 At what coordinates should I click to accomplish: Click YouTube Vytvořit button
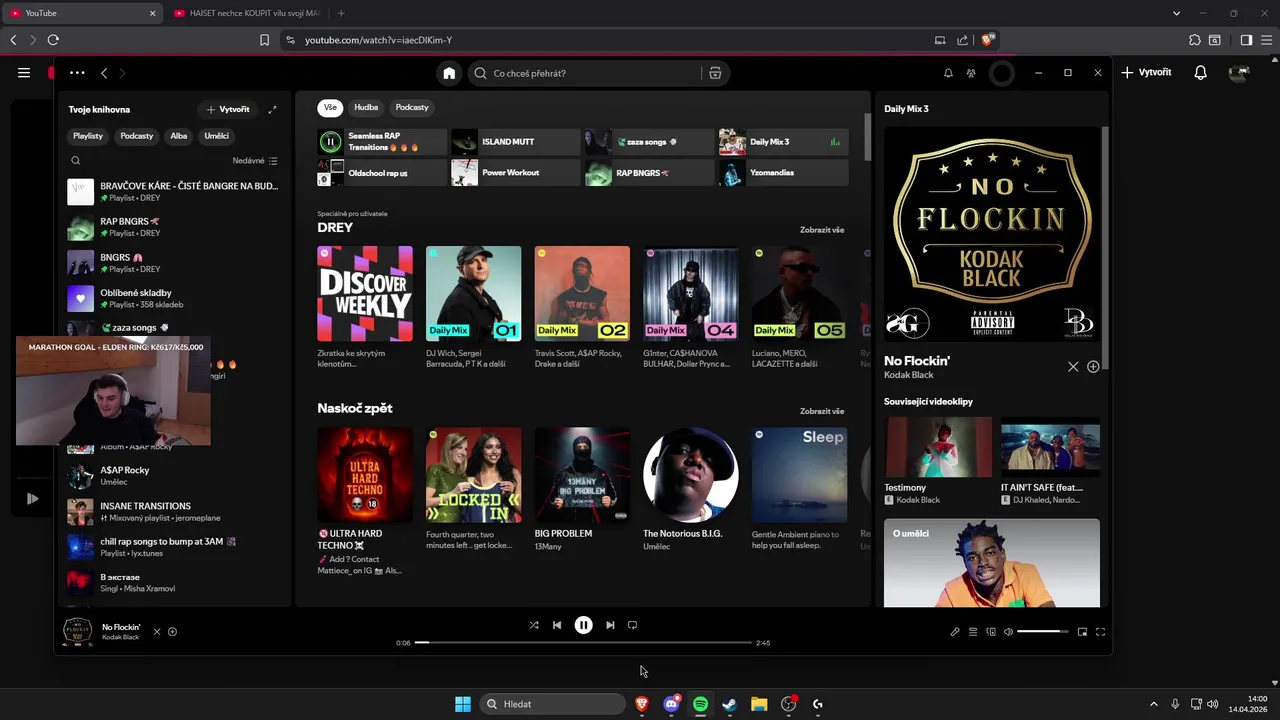(x=1146, y=73)
